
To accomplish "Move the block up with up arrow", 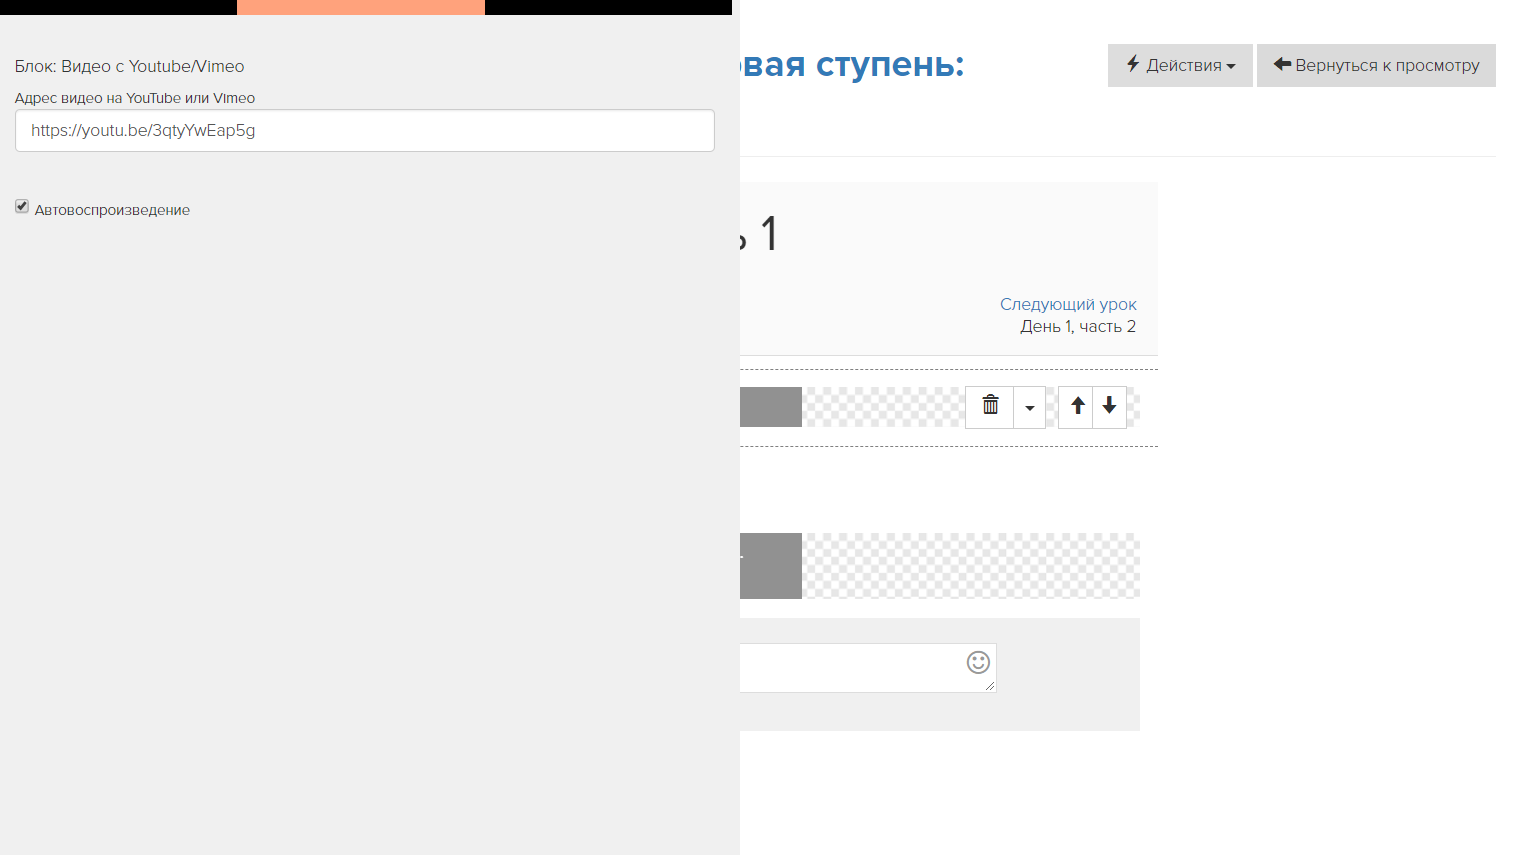I will 1077,406.
